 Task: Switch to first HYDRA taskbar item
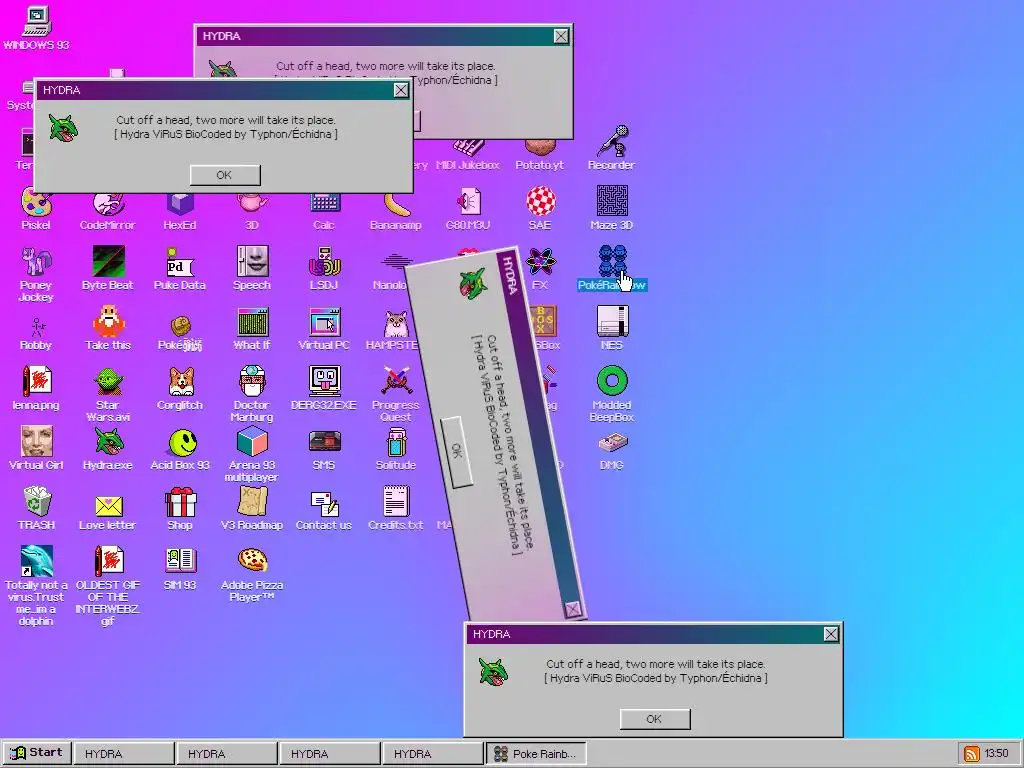point(124,754)
